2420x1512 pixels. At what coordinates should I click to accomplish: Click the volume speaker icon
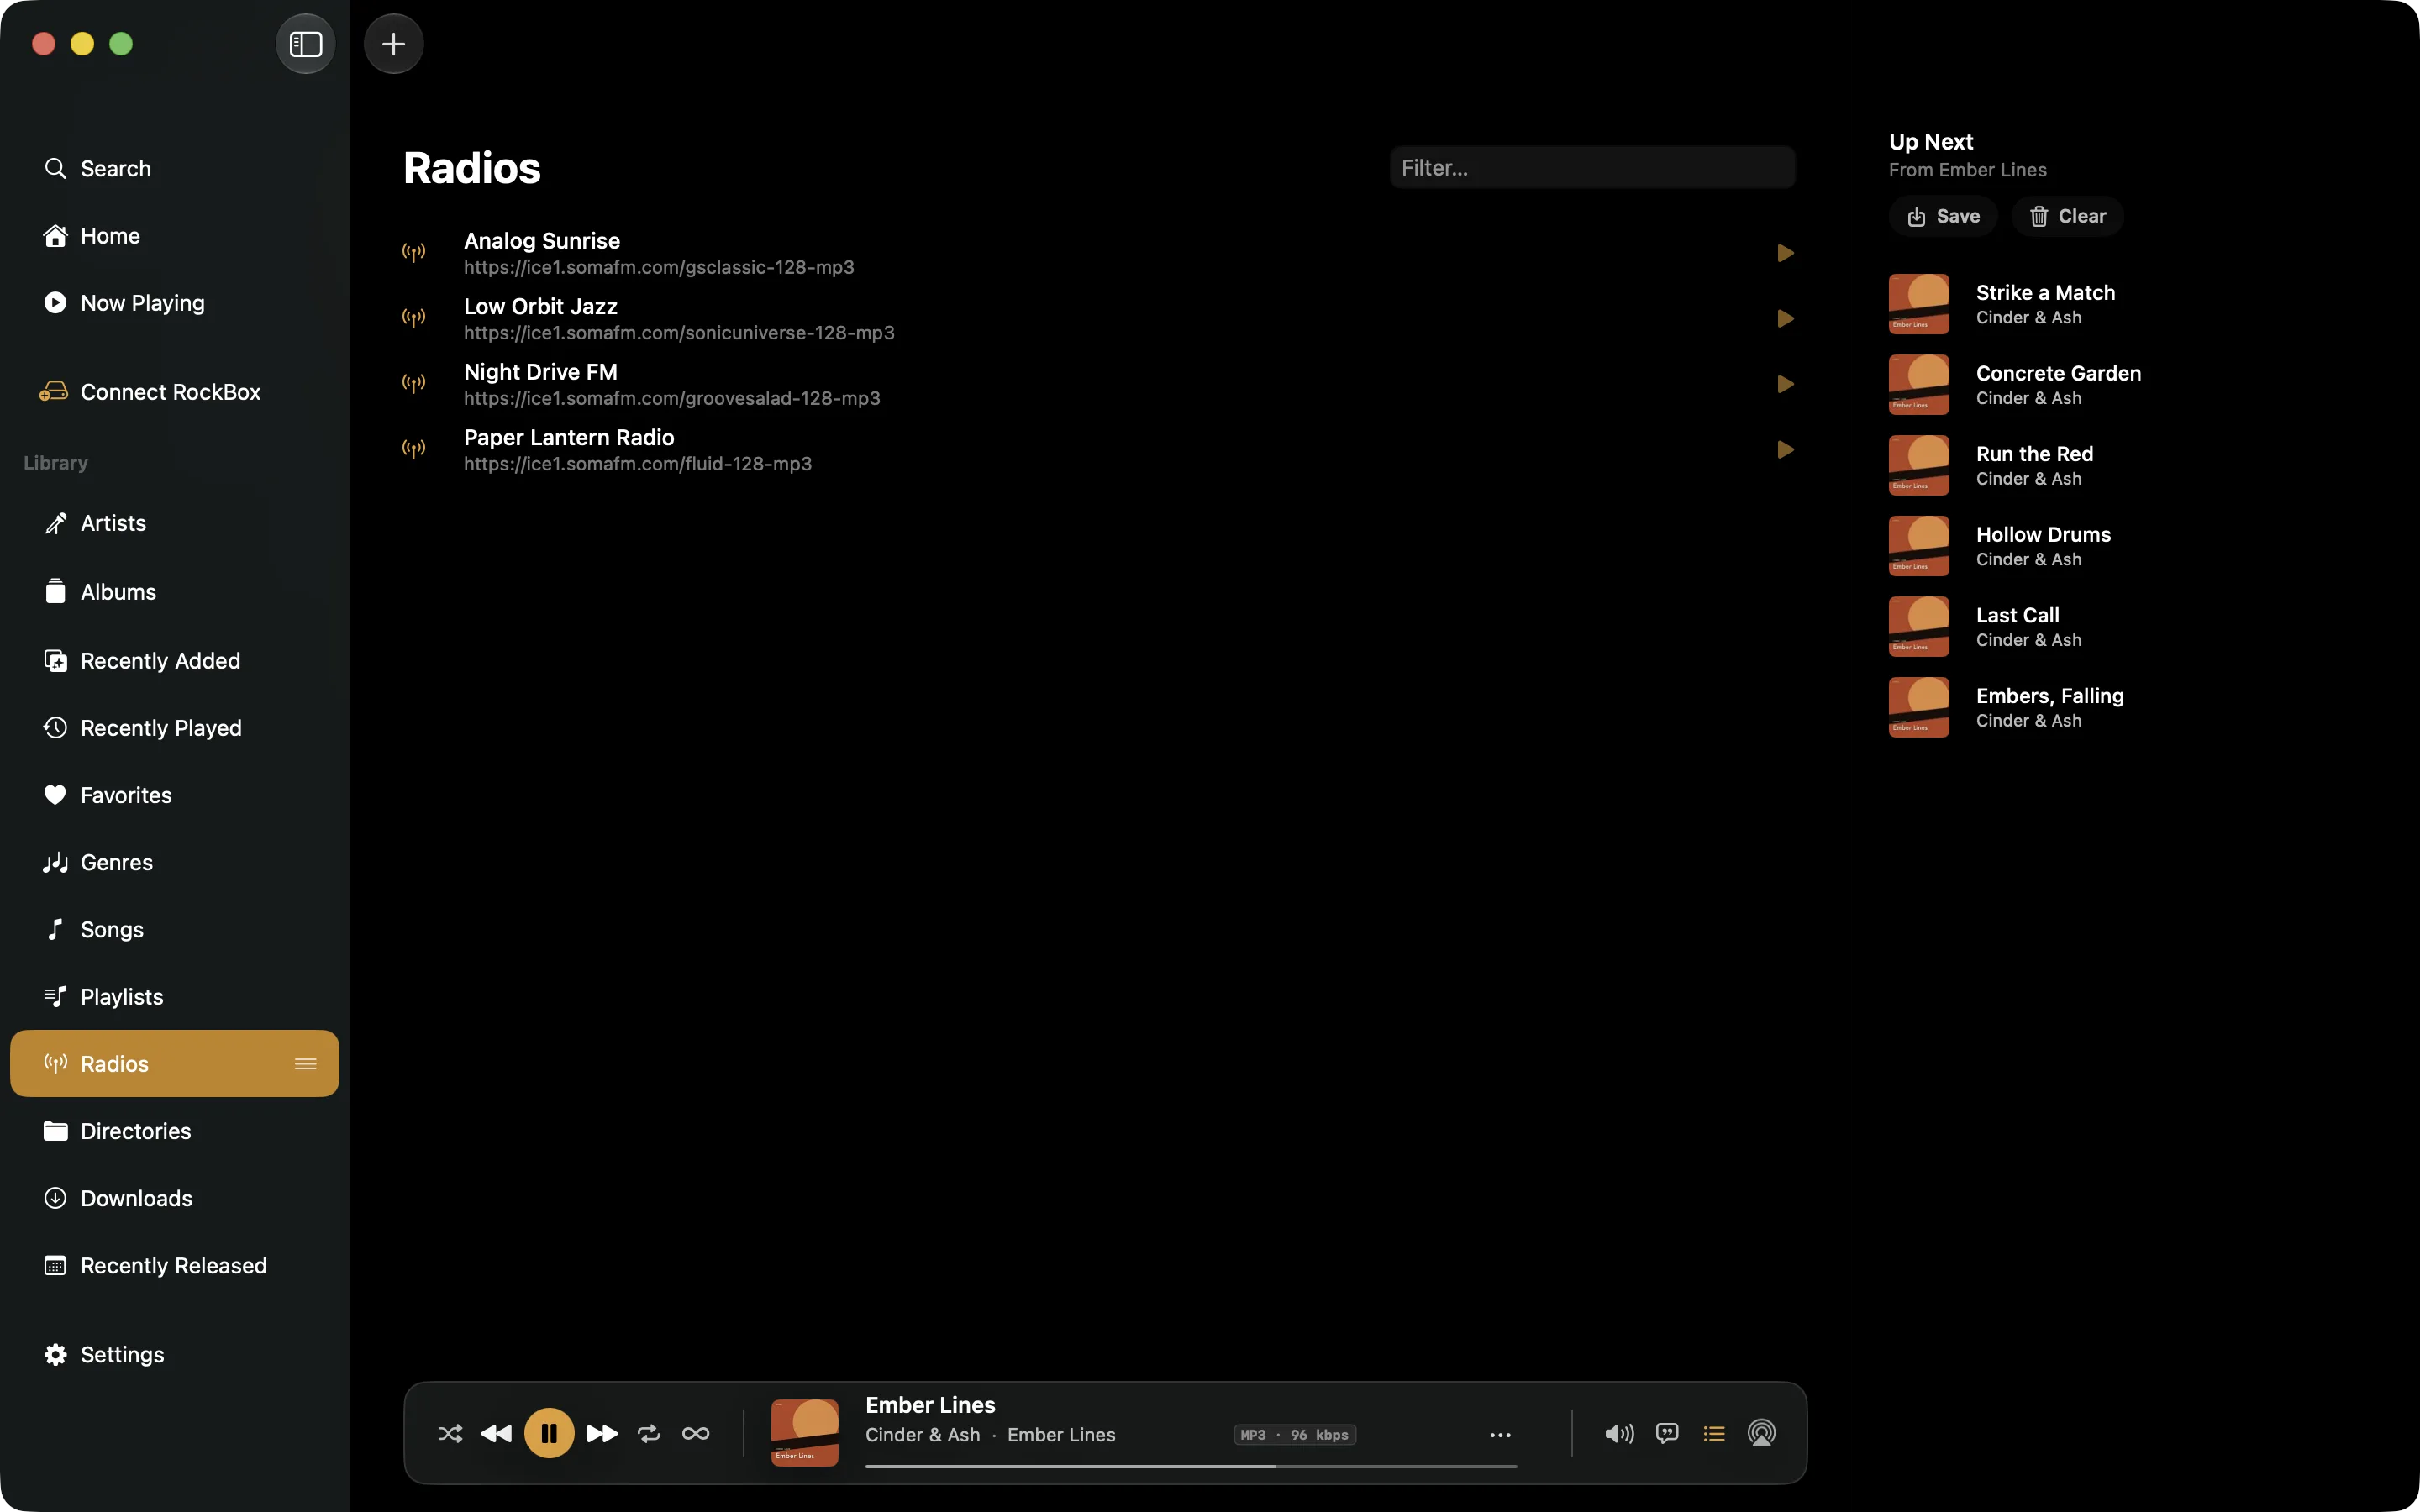[1619, 1433]
